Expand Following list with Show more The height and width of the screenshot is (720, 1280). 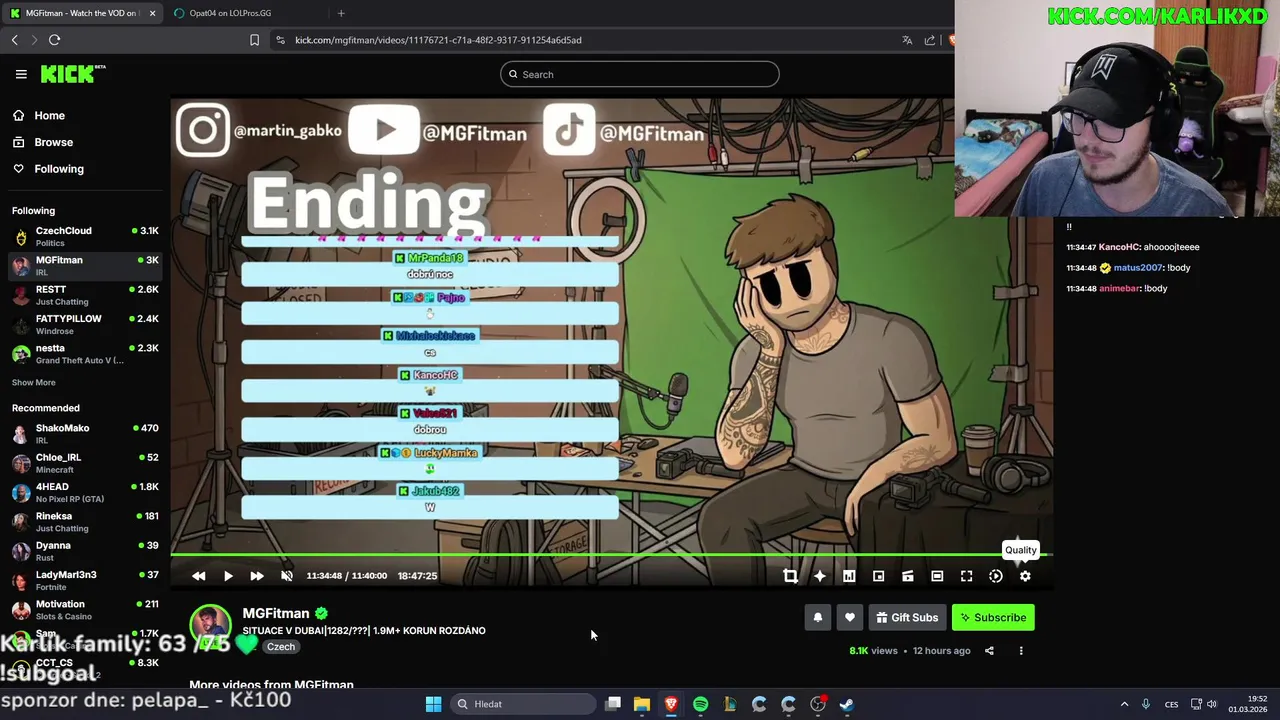click(34, 383)
